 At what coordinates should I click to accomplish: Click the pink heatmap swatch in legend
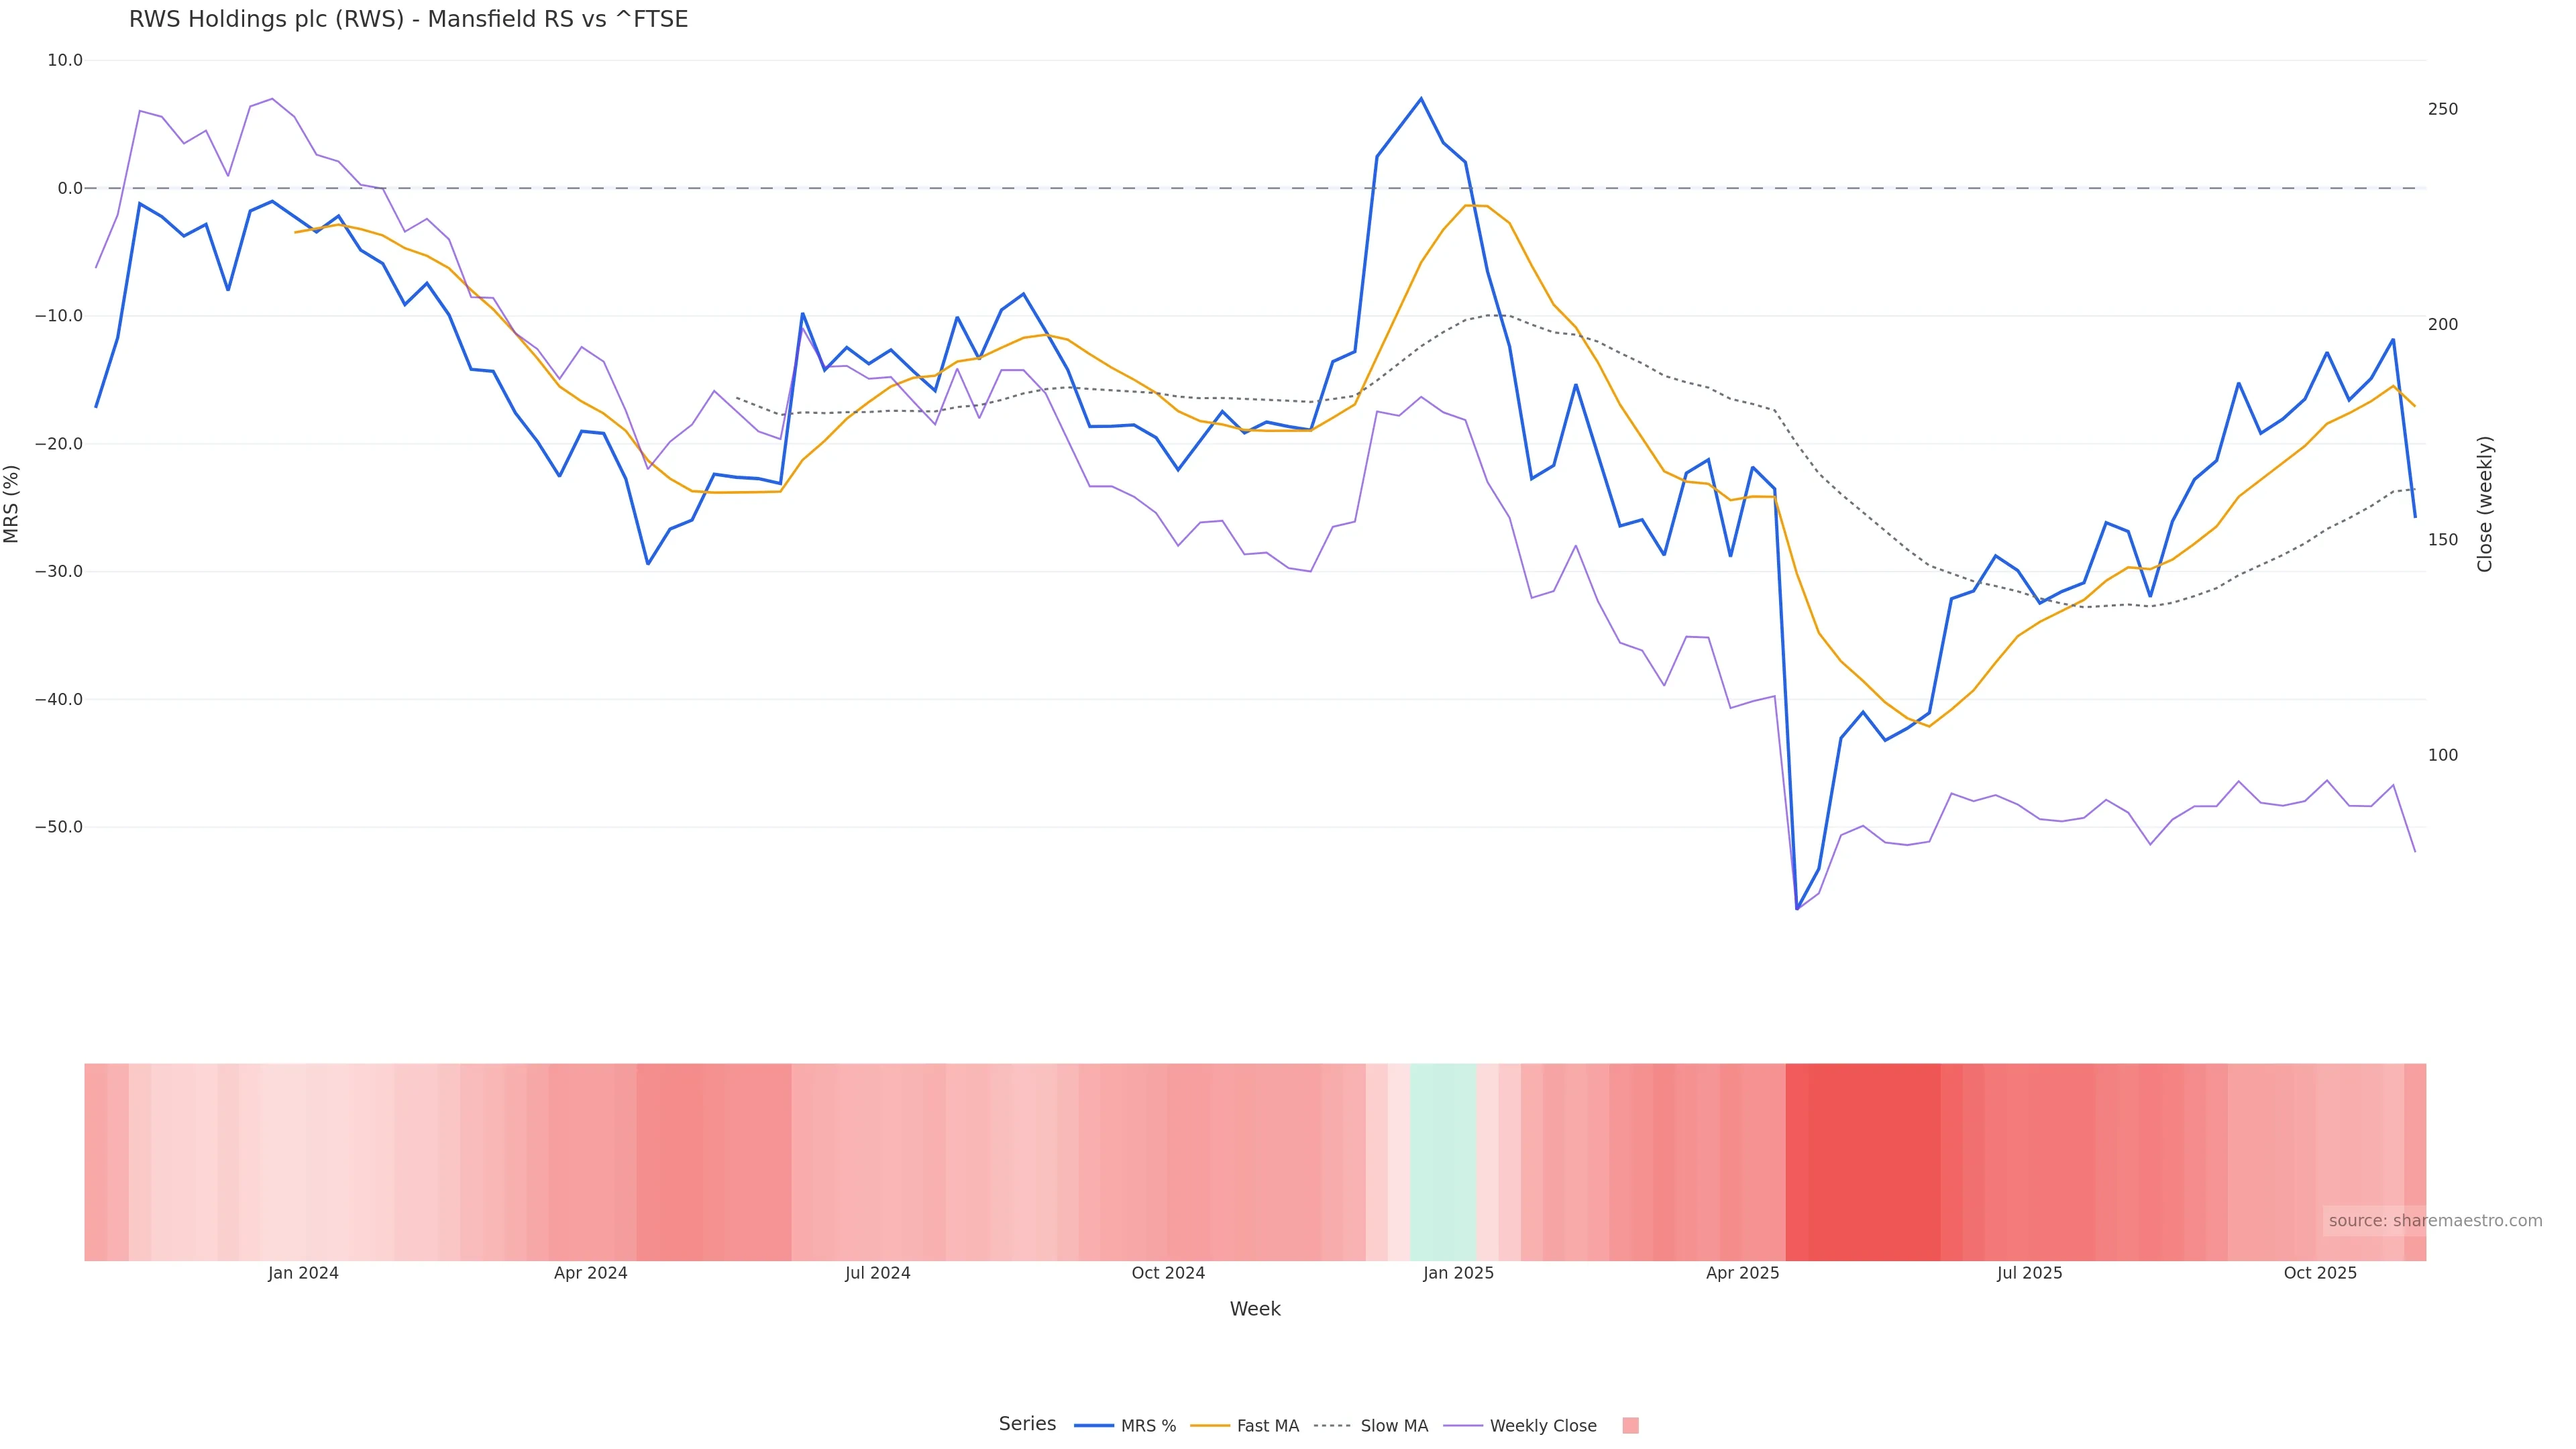[1630, 1426]
